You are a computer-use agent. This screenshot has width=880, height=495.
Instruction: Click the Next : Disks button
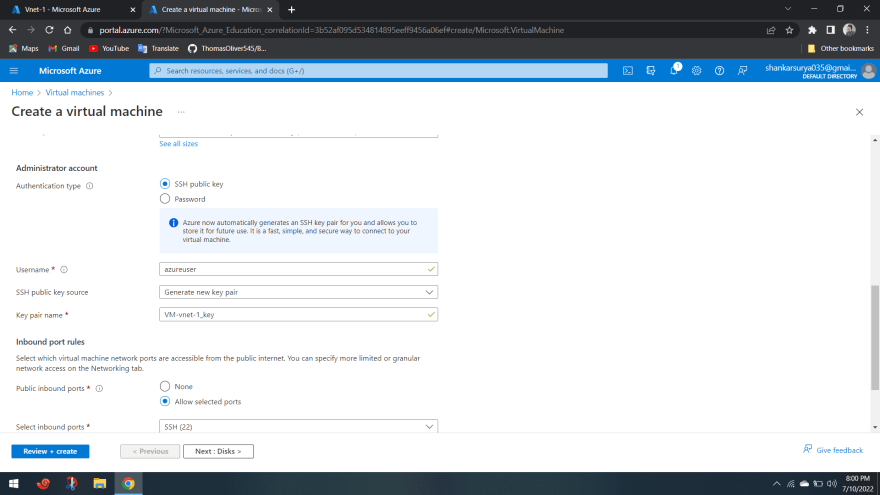click(218, 451)
